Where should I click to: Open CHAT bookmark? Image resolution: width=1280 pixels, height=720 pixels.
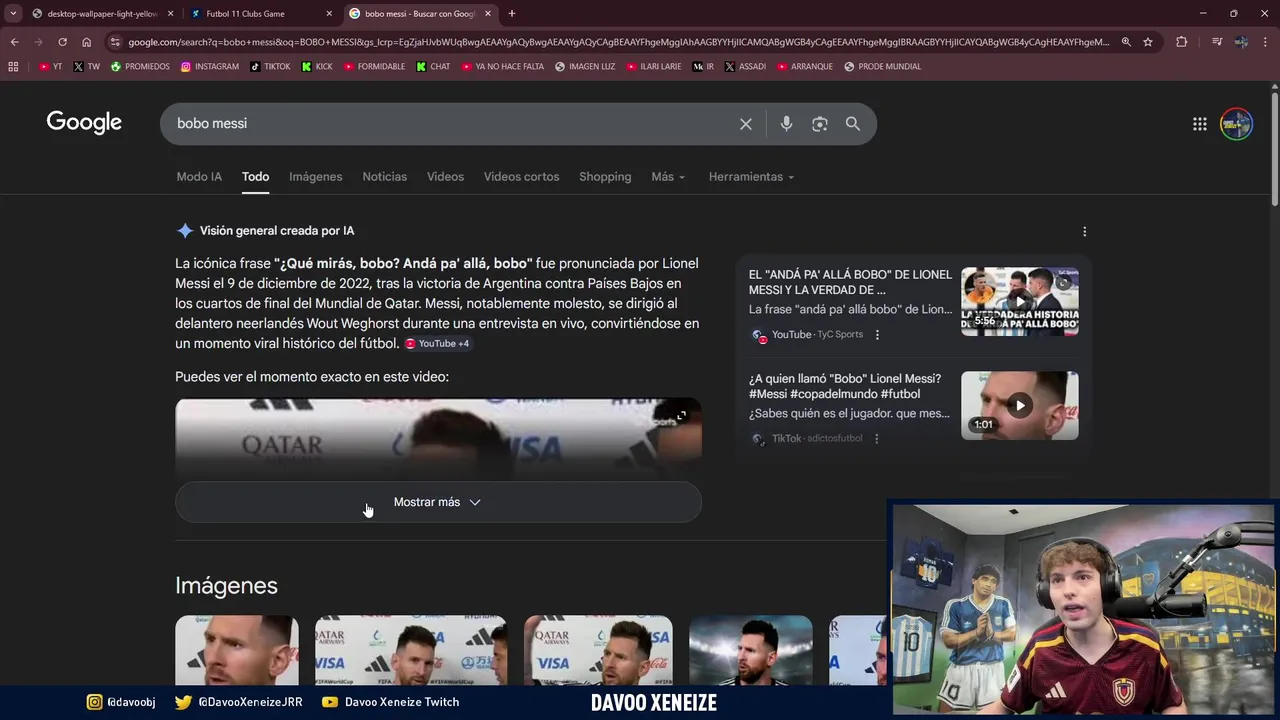(433, 67)
